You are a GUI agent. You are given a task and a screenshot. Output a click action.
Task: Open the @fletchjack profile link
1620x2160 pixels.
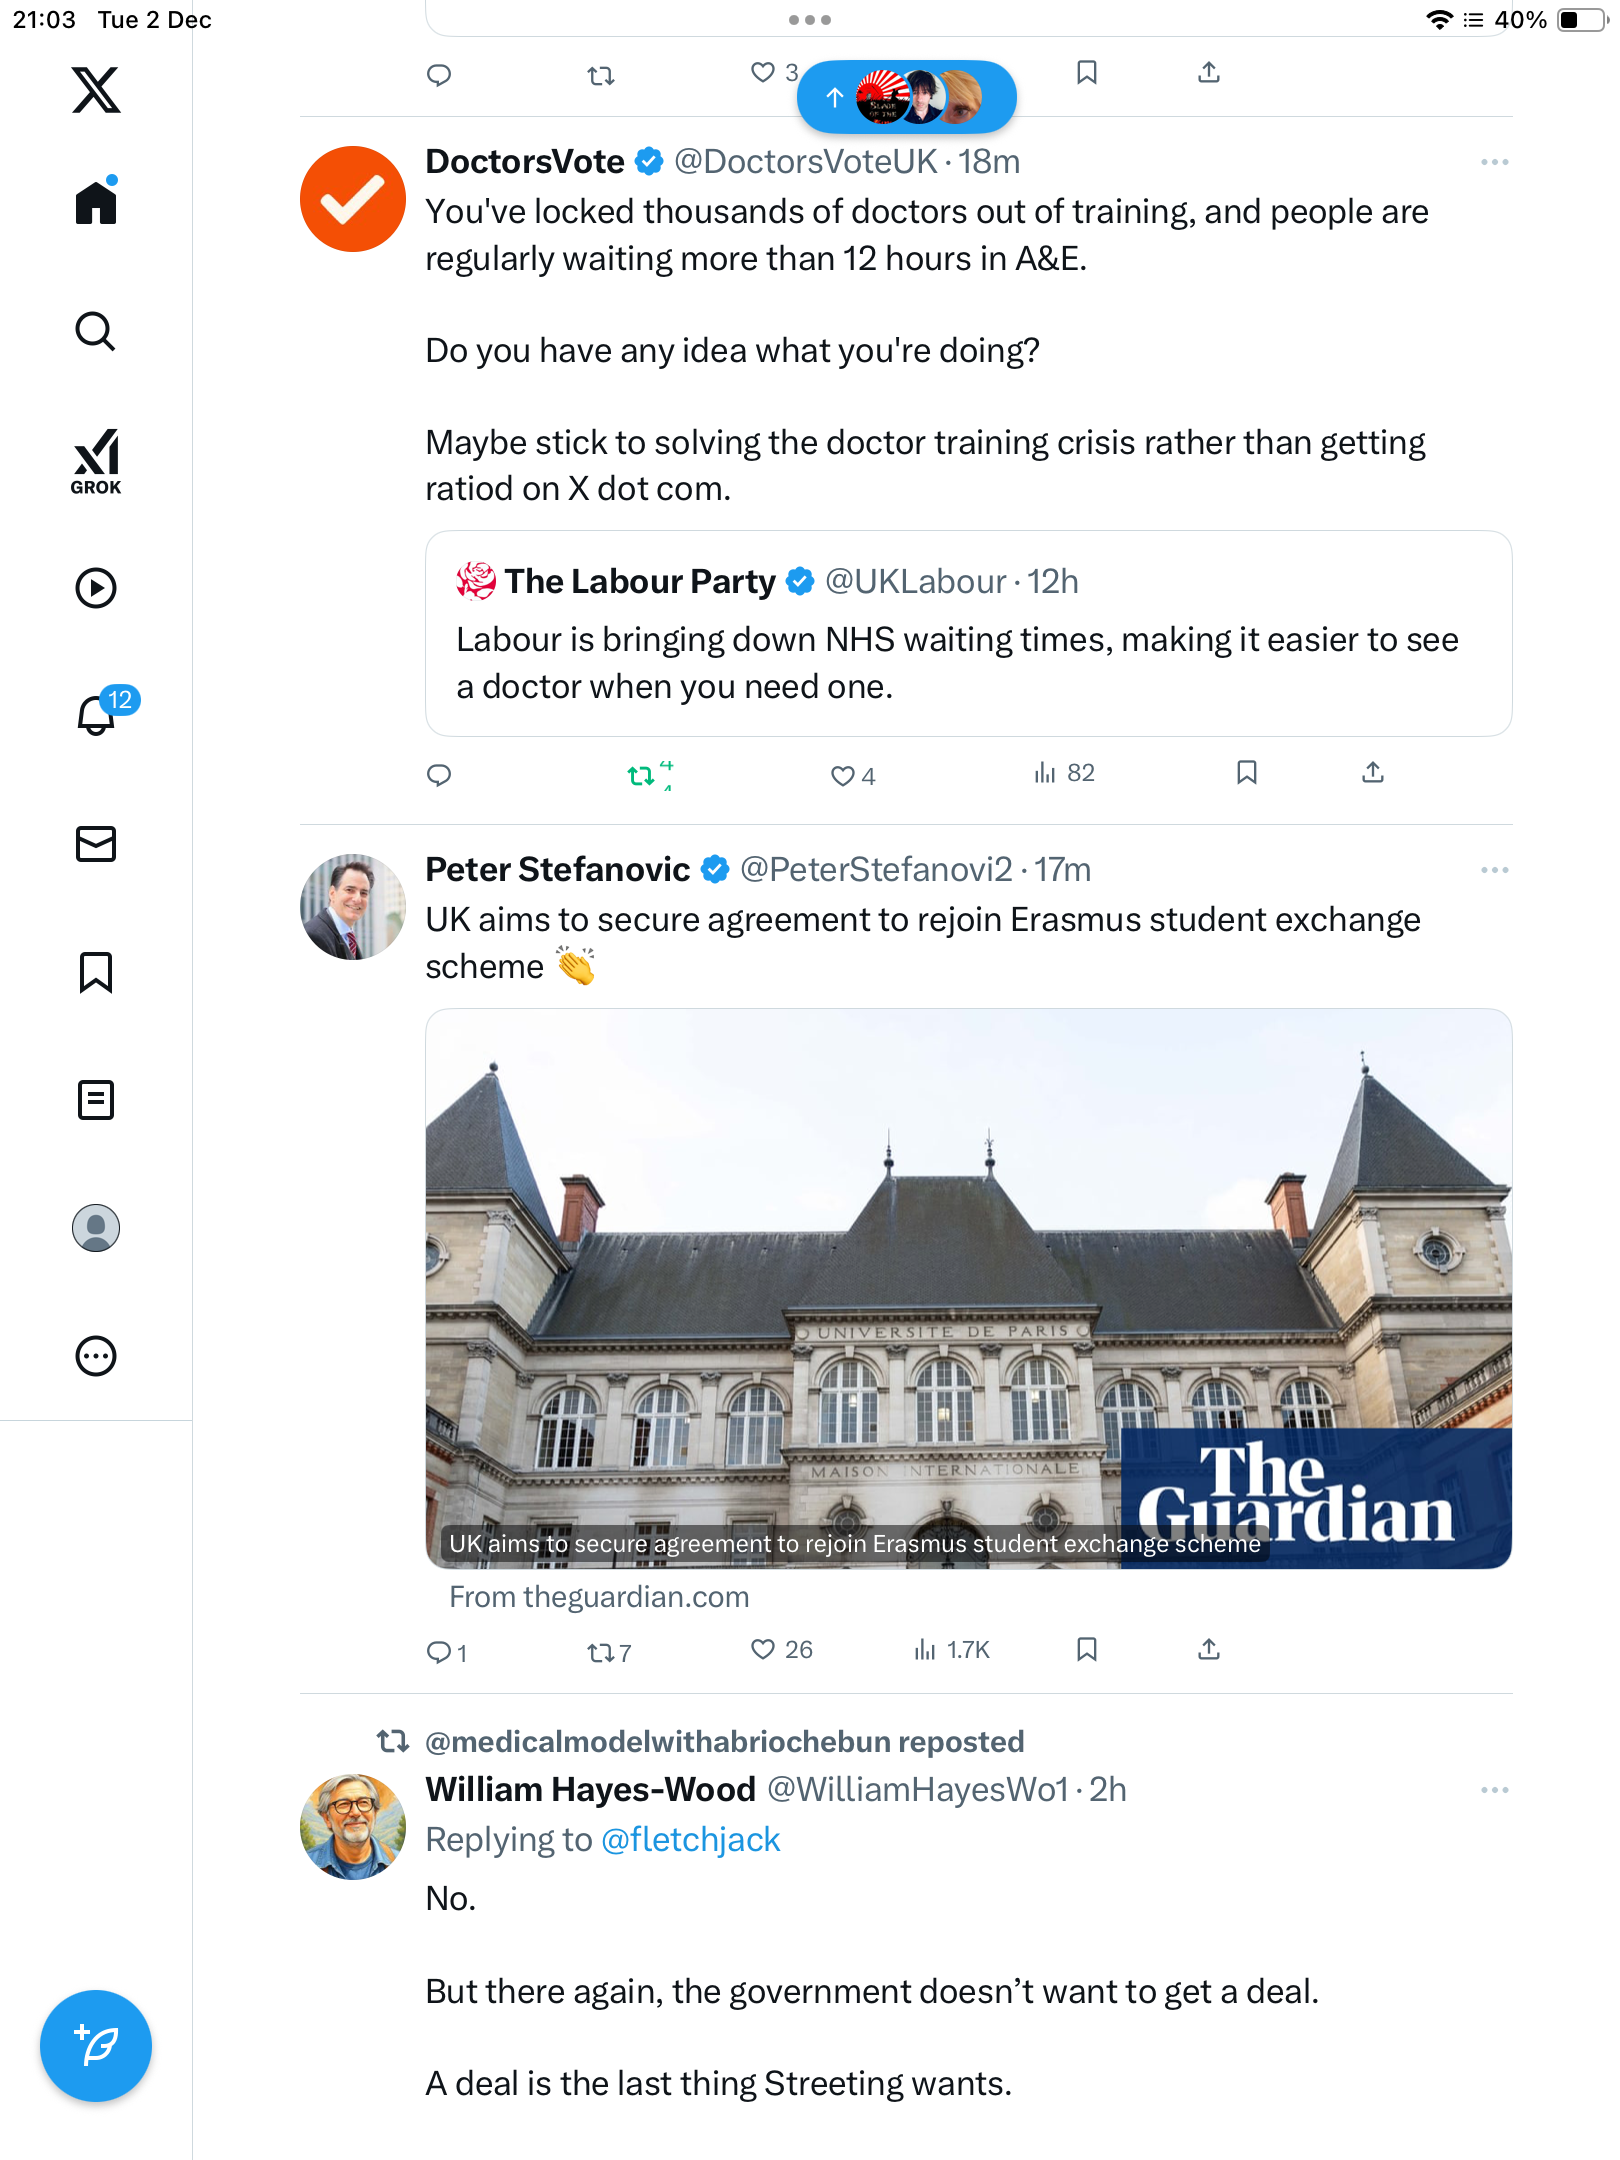[690, 1840]
